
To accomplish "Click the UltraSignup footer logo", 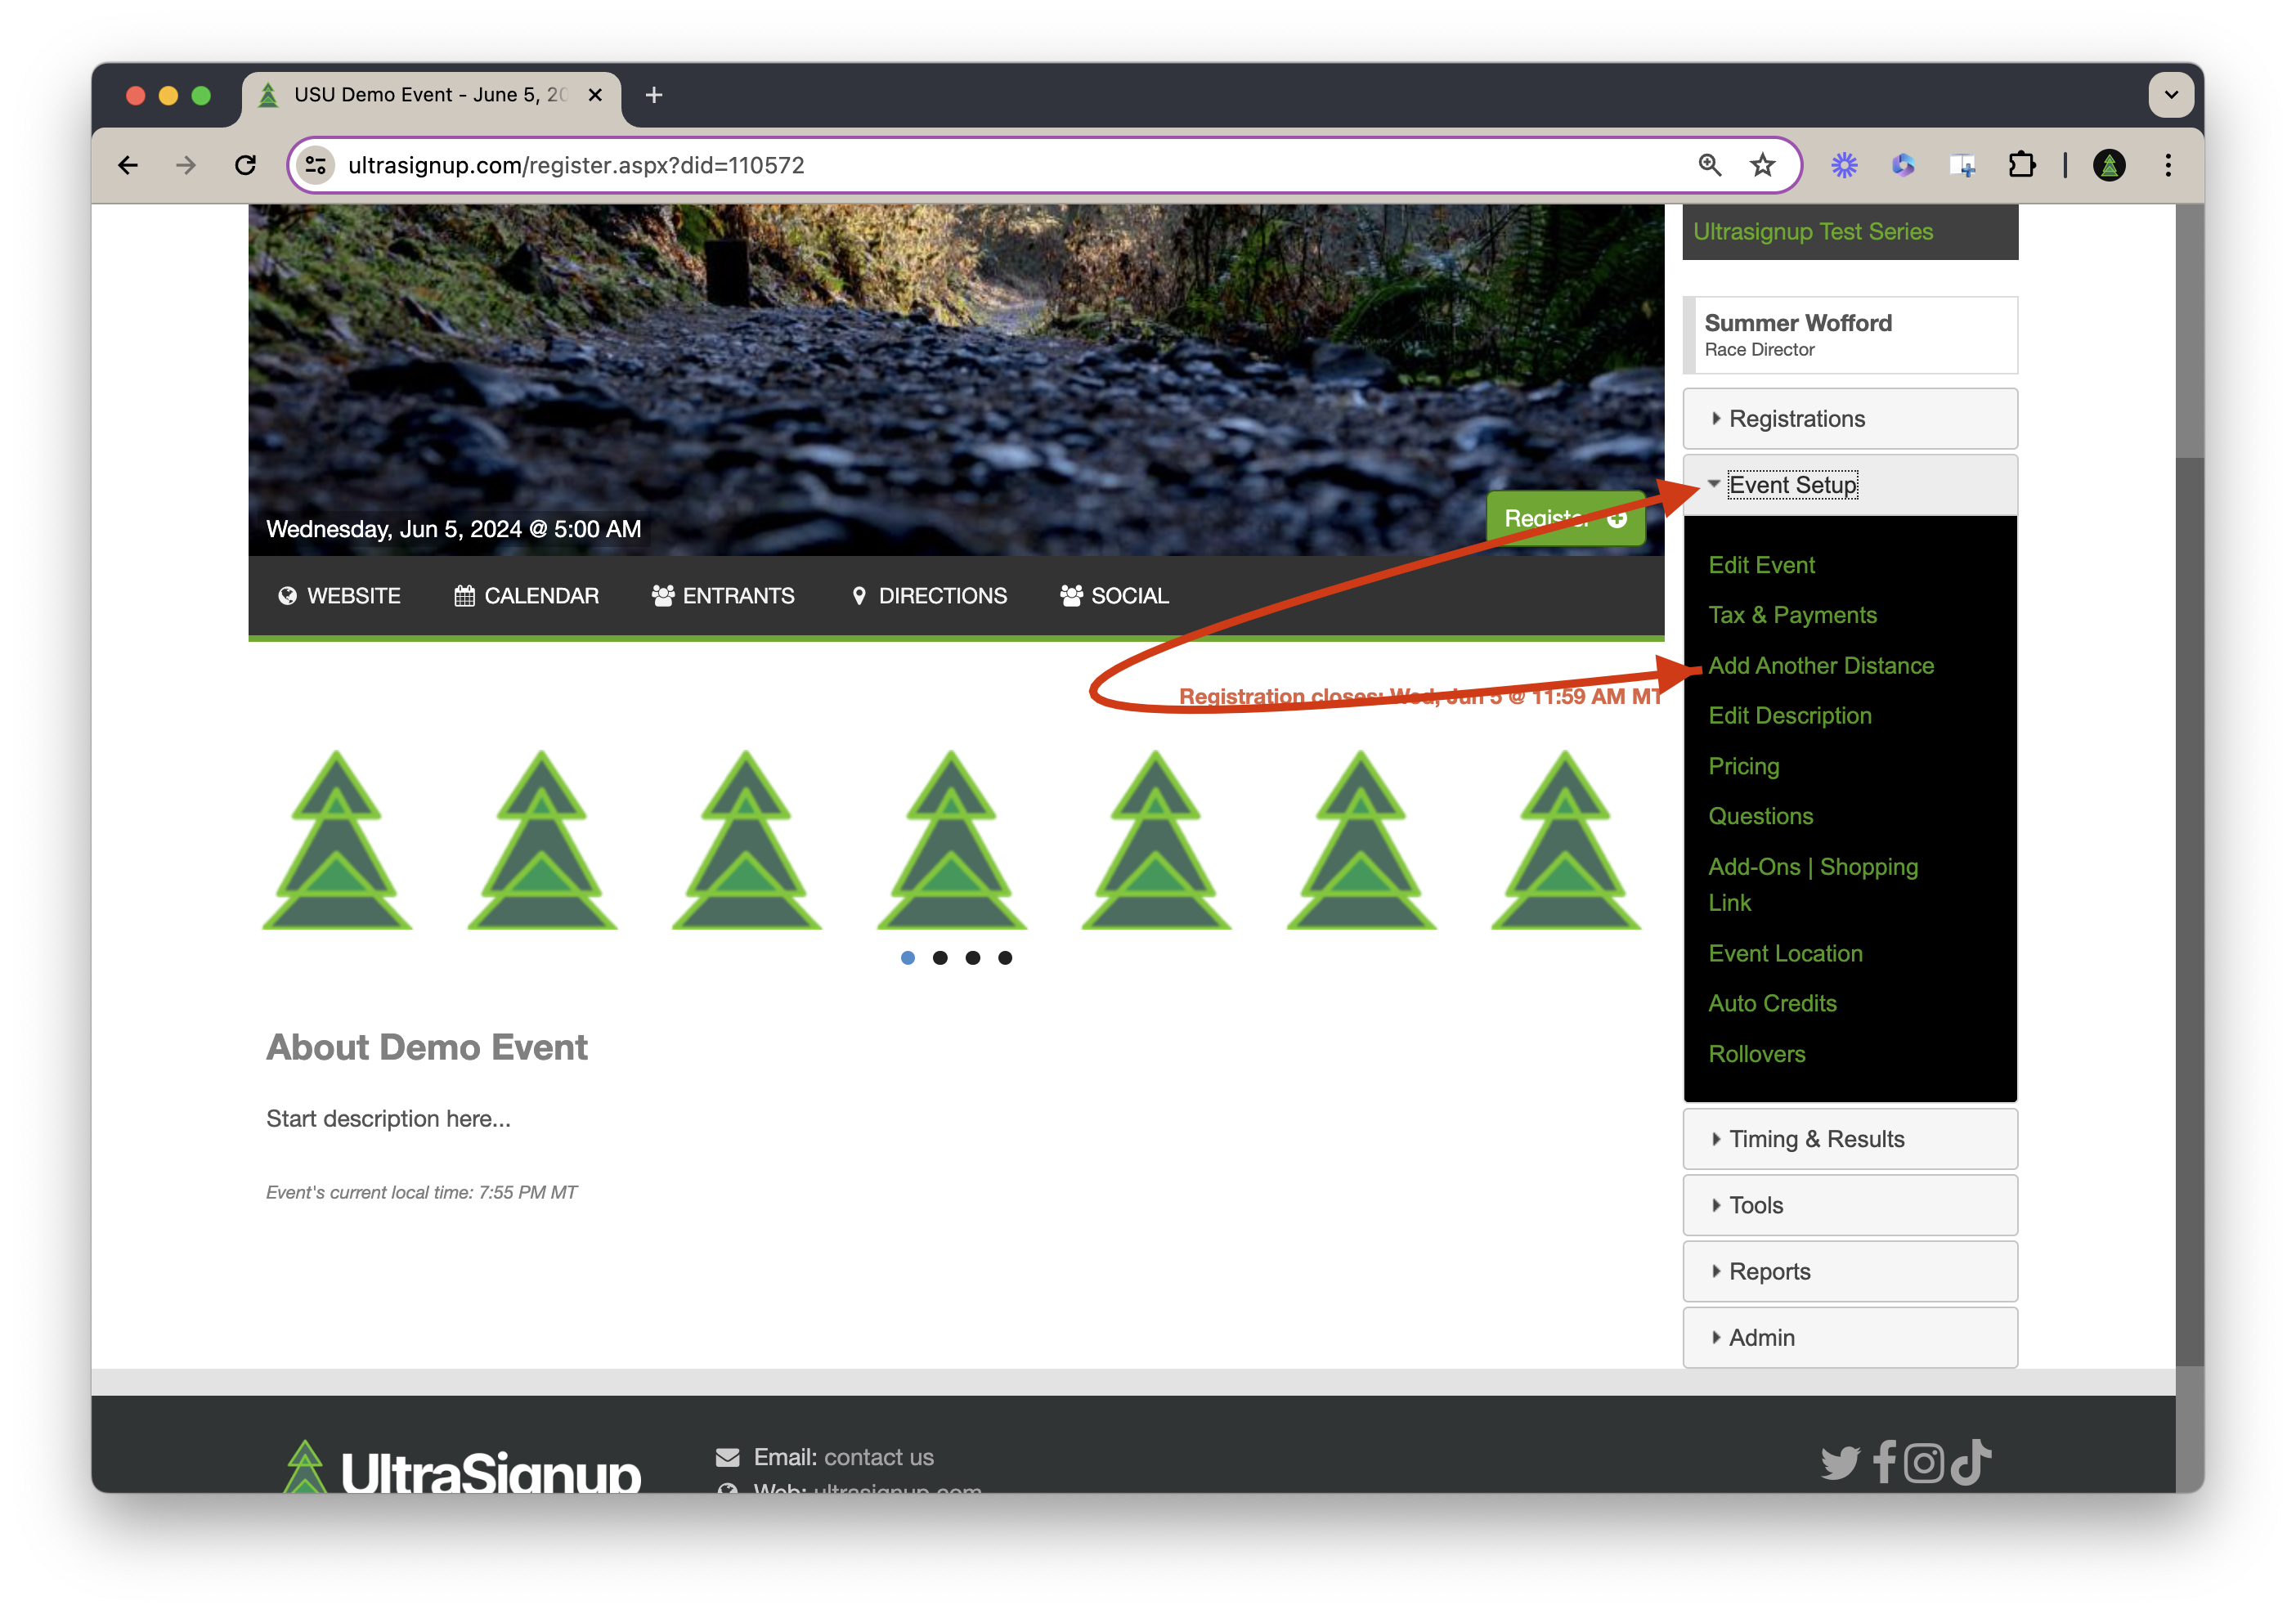I will (x=460, y=1468).
